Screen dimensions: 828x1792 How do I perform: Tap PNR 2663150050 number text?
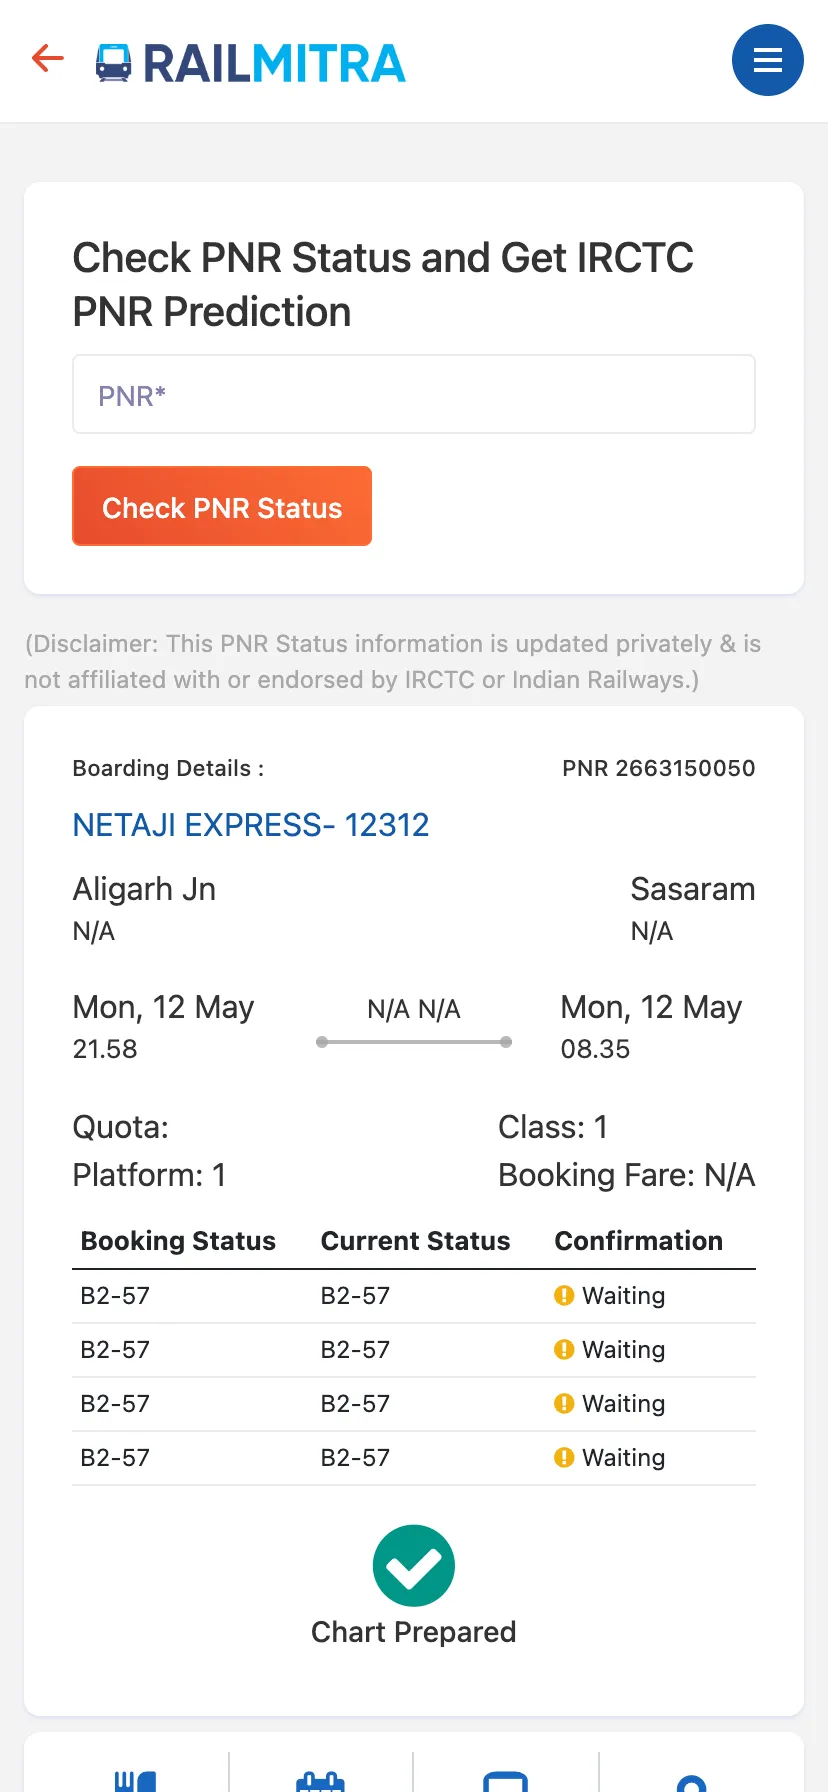pyautogui.click(x=659, y=768)
